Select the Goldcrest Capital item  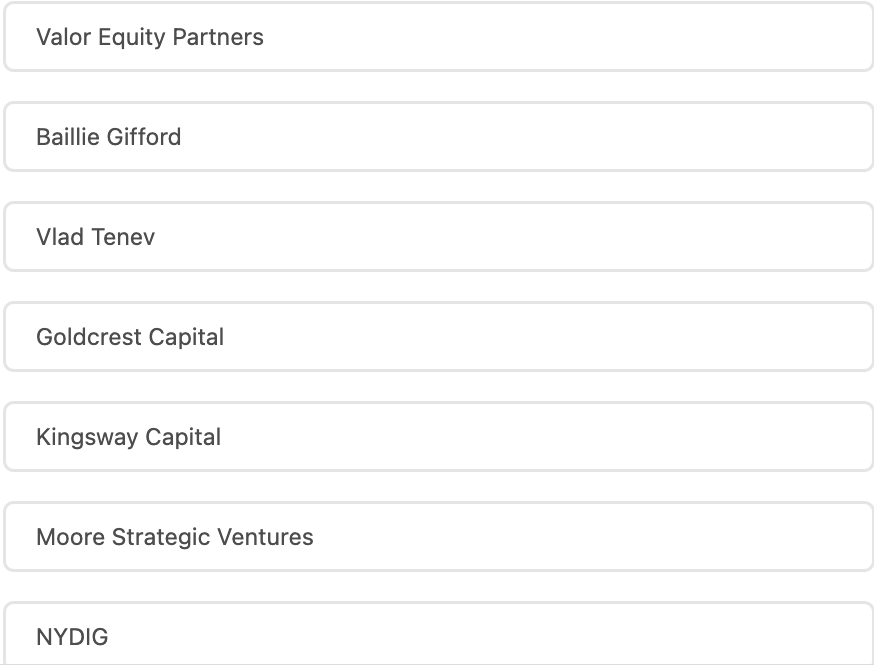(x=438, y=337)
